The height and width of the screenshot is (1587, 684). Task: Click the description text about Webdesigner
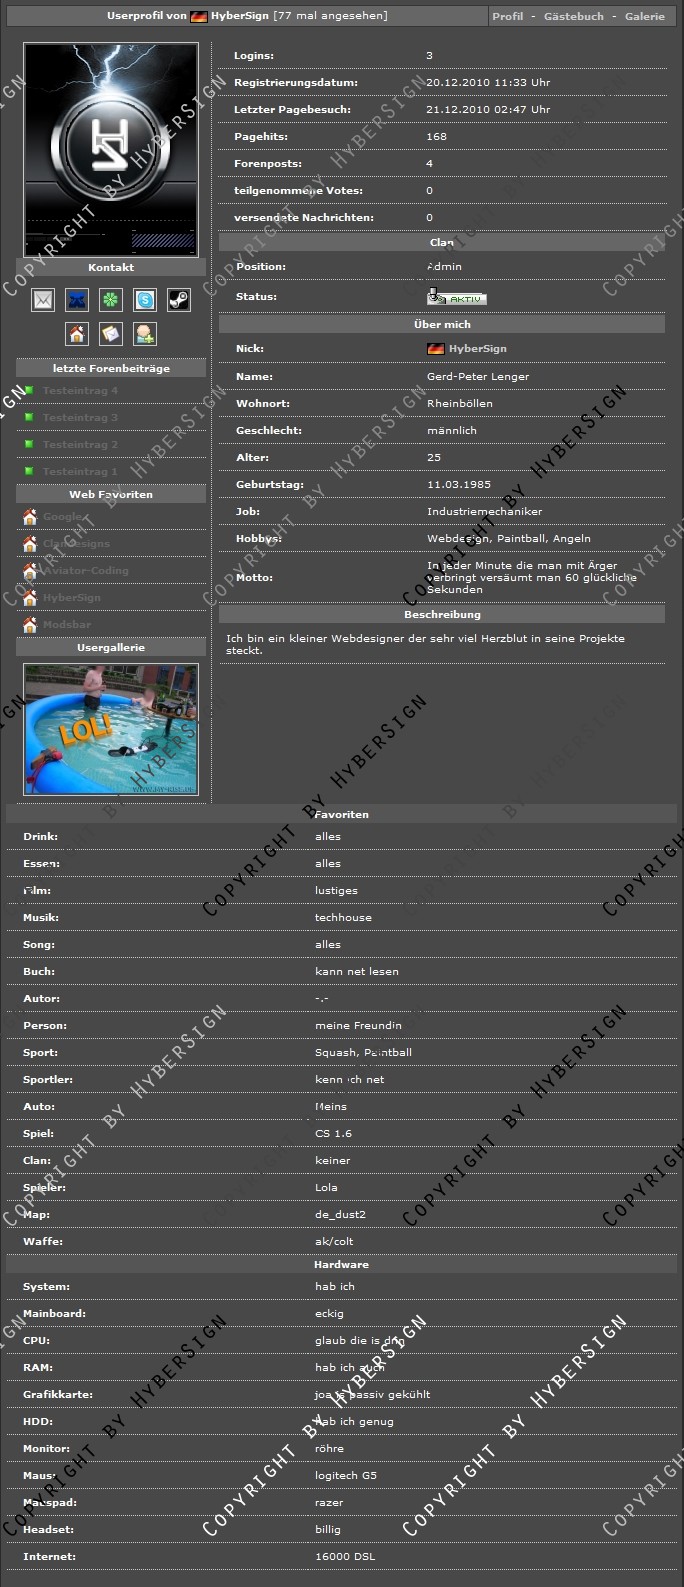point(425,644)
